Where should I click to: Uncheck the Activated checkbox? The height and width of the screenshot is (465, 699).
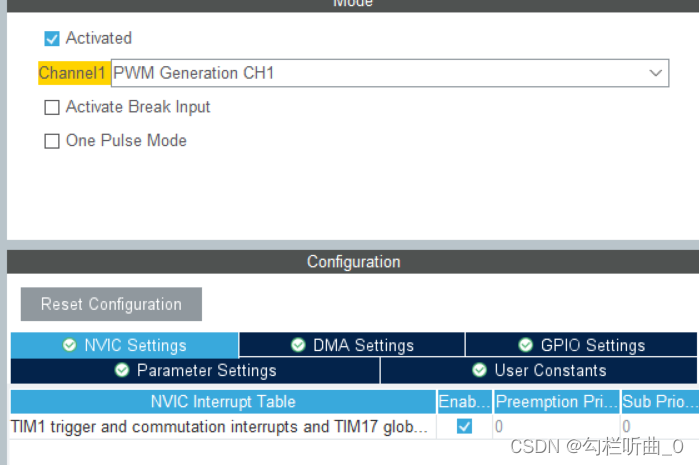coord(52,39)
